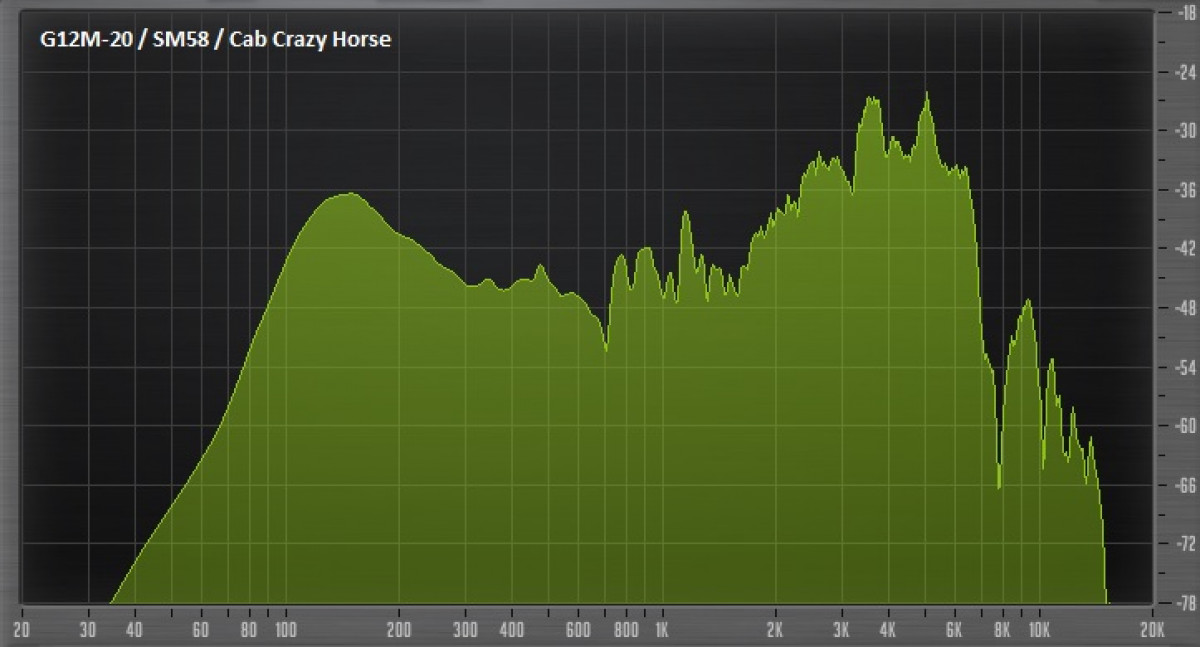Image resolution: width=1200 pixels, height=647 pixels.
Task: Click the -60 dB level scale label
Action: pos(1186,426)
